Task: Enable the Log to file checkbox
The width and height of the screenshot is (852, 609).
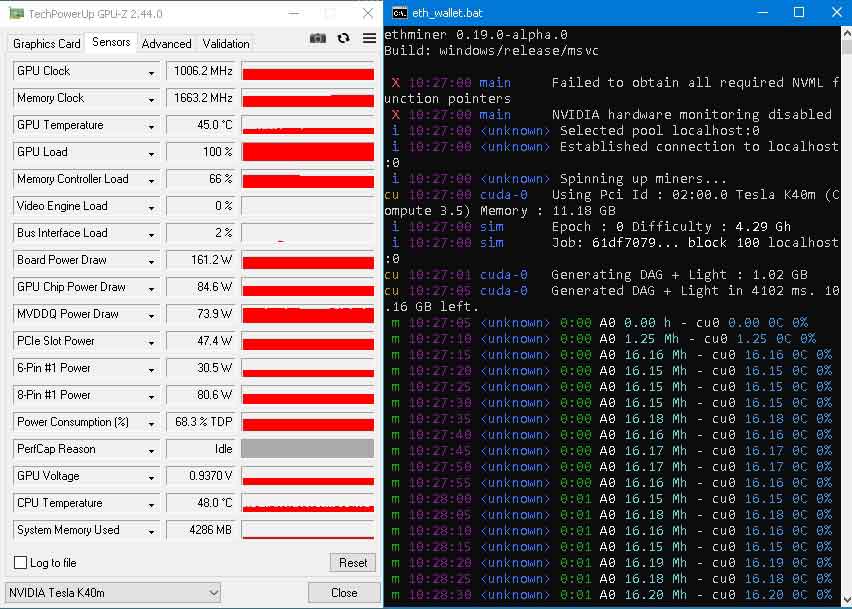Action: [x=21, y=563]
